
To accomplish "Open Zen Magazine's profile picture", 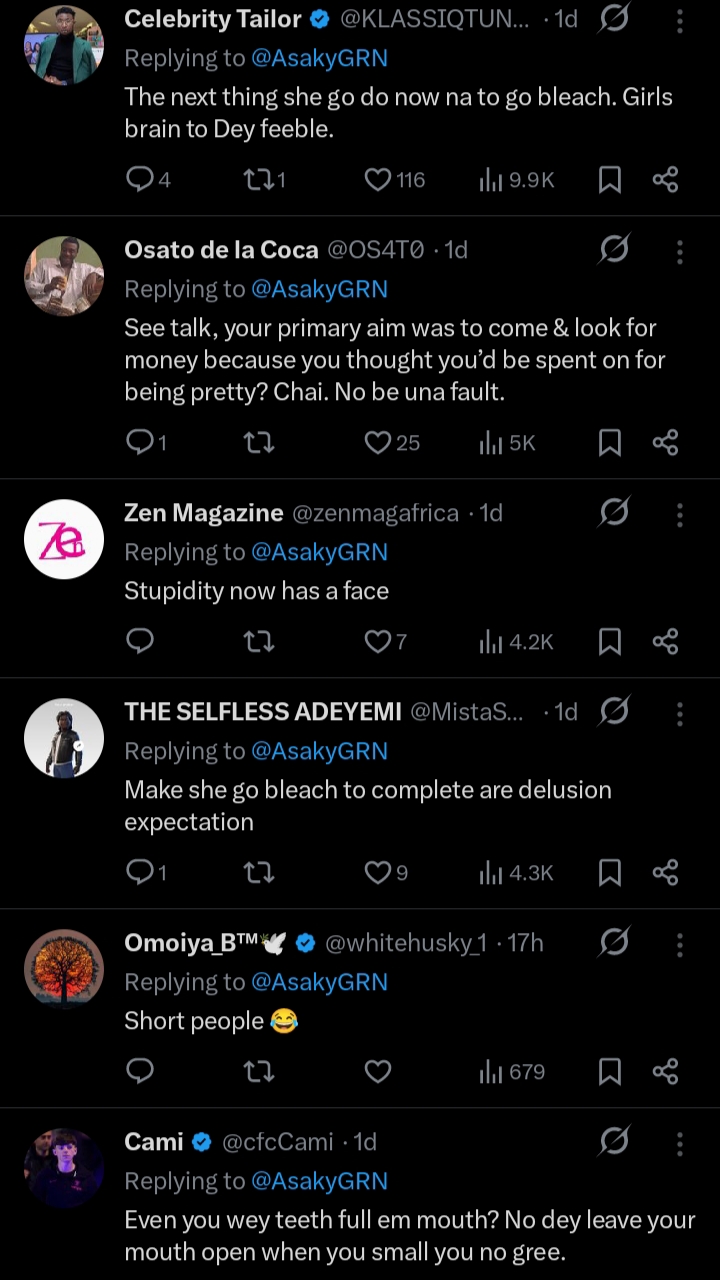I will point(64,540).
